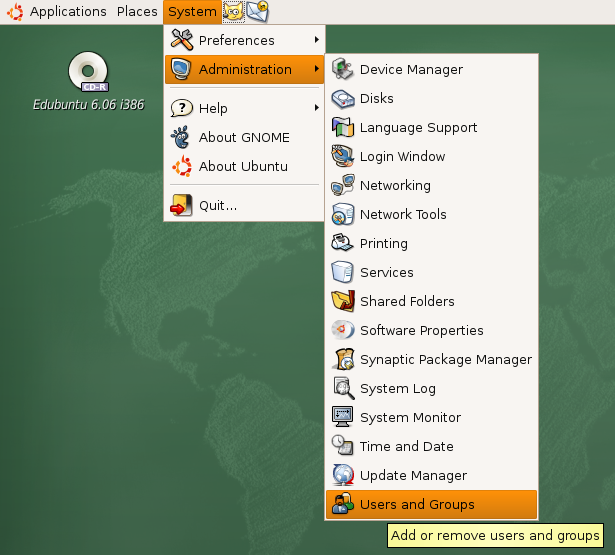This screenshot has width=615, height=555.
Task: Launch the mail envelope icon in panel
Action: 257,12
